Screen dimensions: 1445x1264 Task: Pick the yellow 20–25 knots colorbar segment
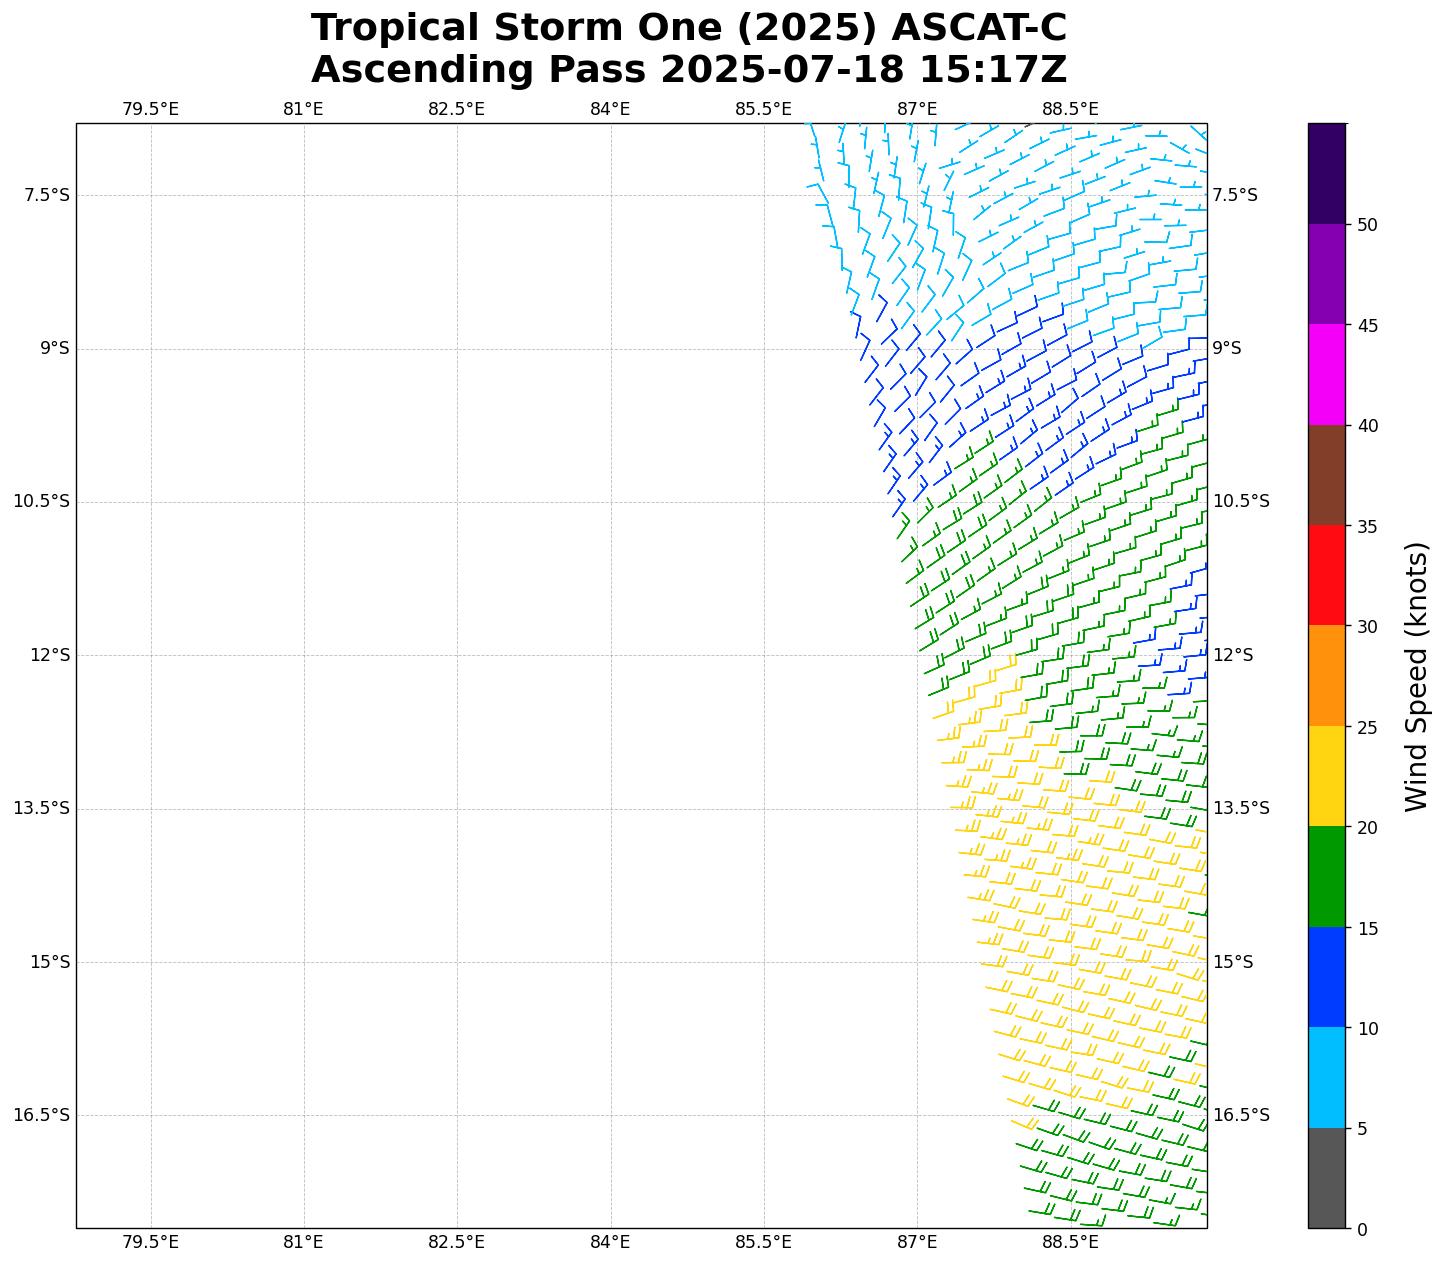tap(1327, 776)
